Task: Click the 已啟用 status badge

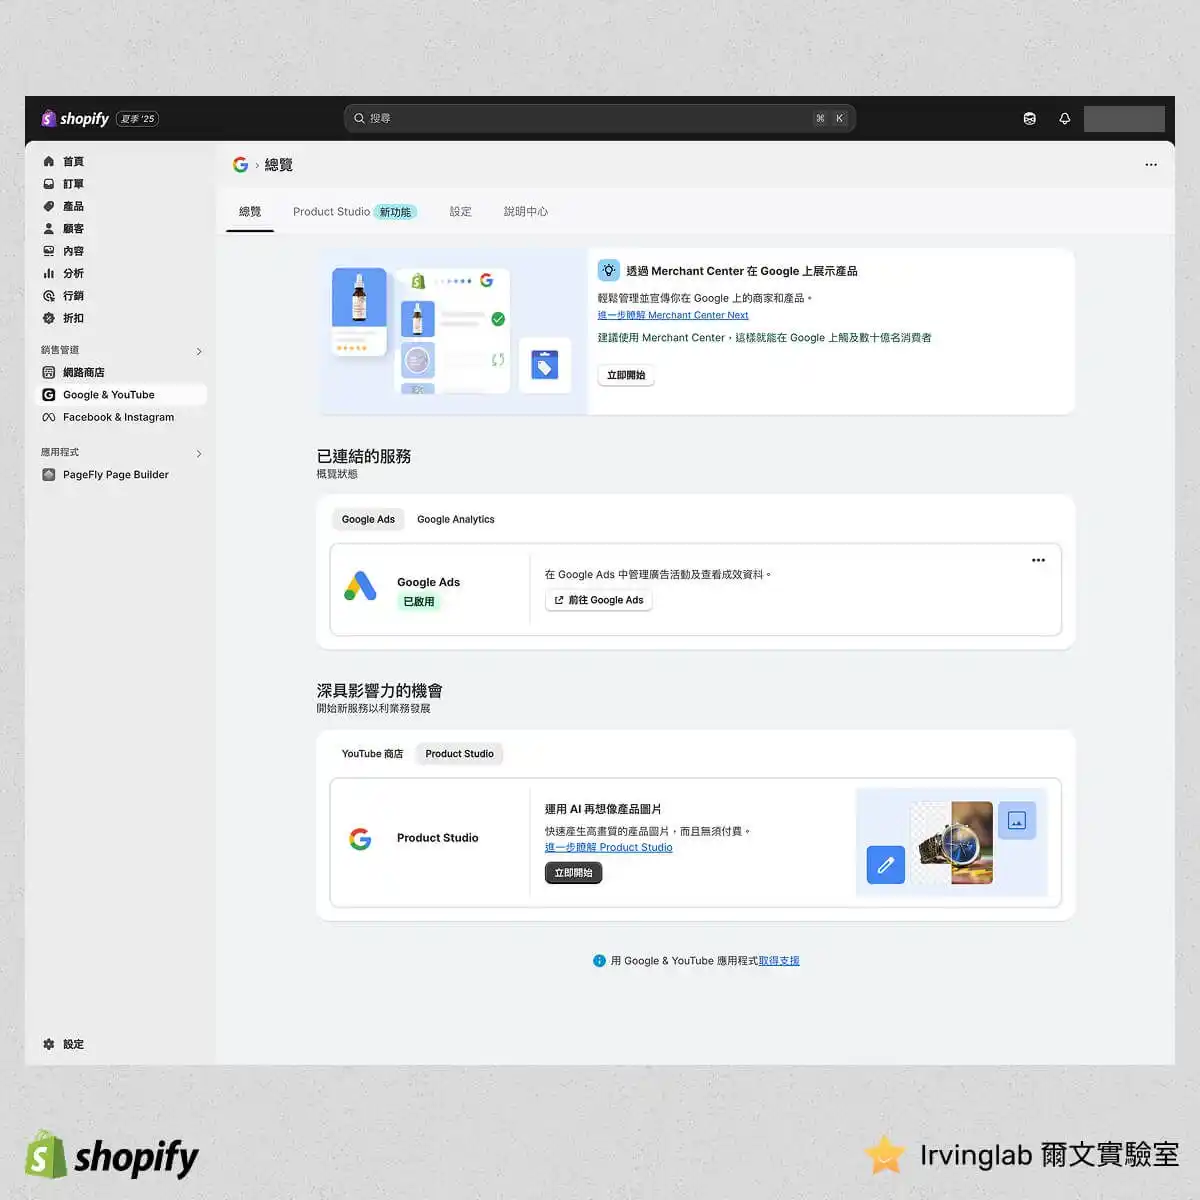Action: (x=419, y=602)
